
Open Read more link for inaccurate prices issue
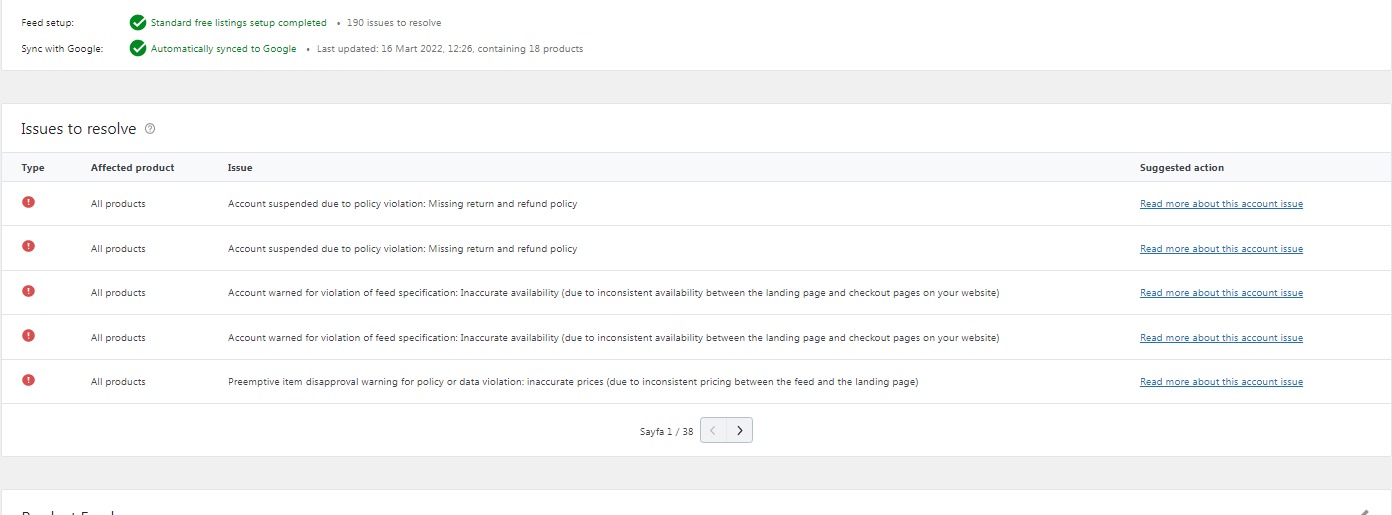(x=1221, y=382)
